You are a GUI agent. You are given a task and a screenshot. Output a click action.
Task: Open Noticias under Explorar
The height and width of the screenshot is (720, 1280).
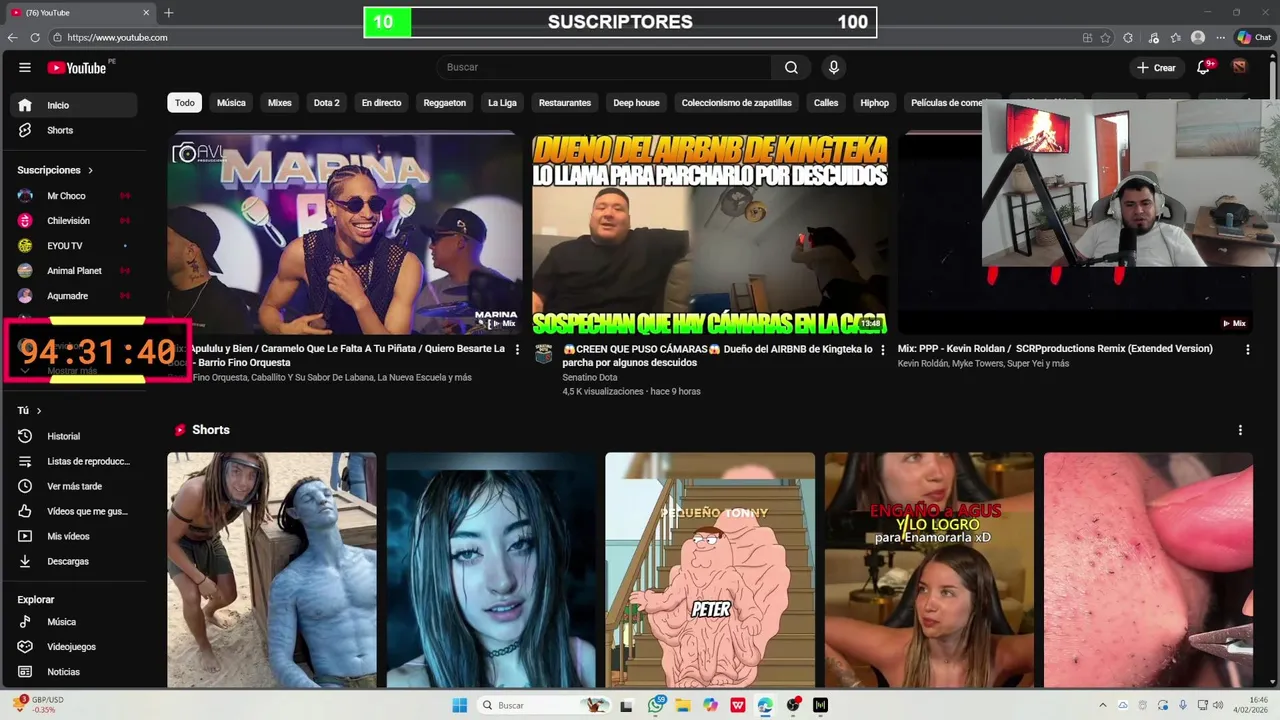click(x=74, y=672)
